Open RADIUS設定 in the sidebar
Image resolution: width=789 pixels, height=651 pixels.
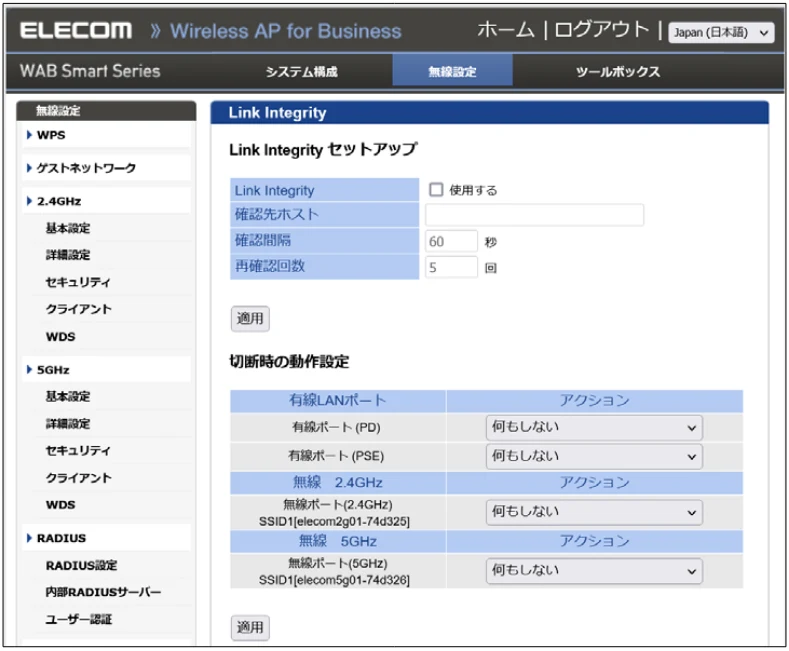pos(82,565)
